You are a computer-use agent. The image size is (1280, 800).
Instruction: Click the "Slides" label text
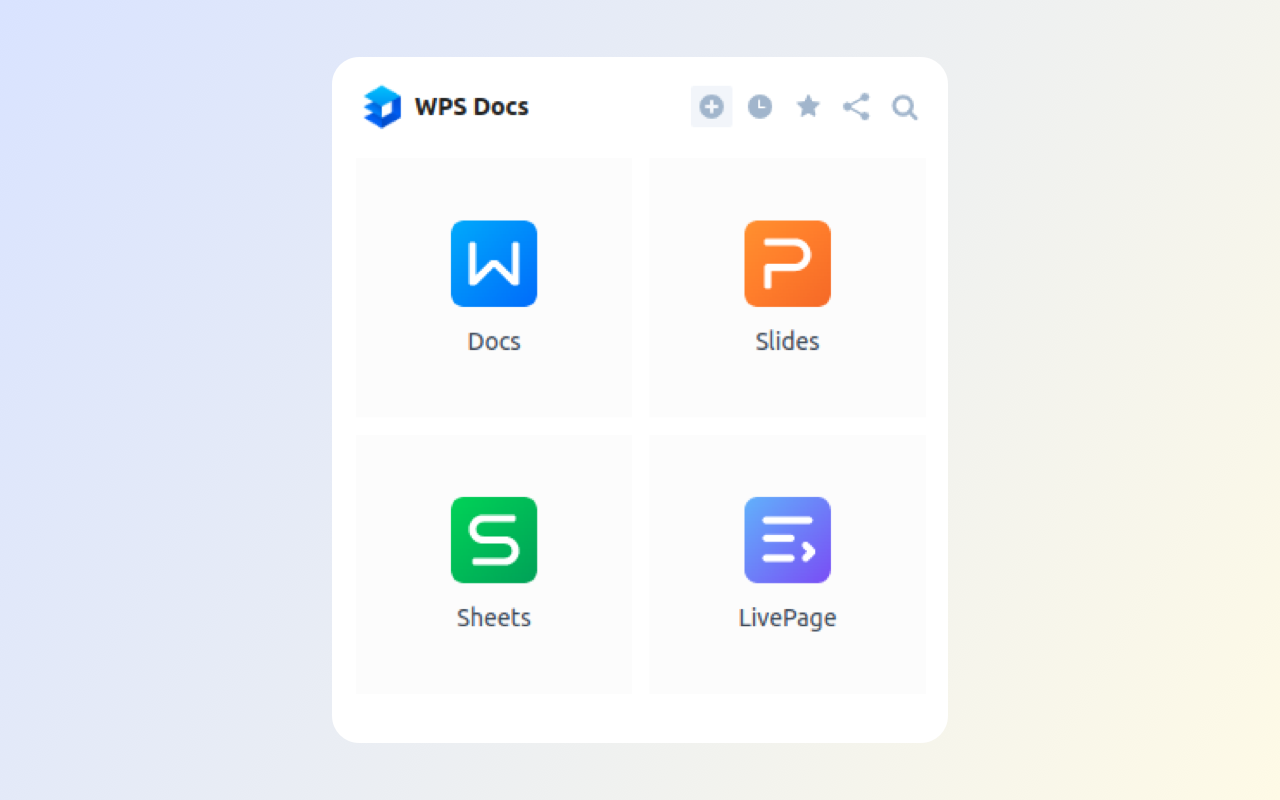click(787, 341)
